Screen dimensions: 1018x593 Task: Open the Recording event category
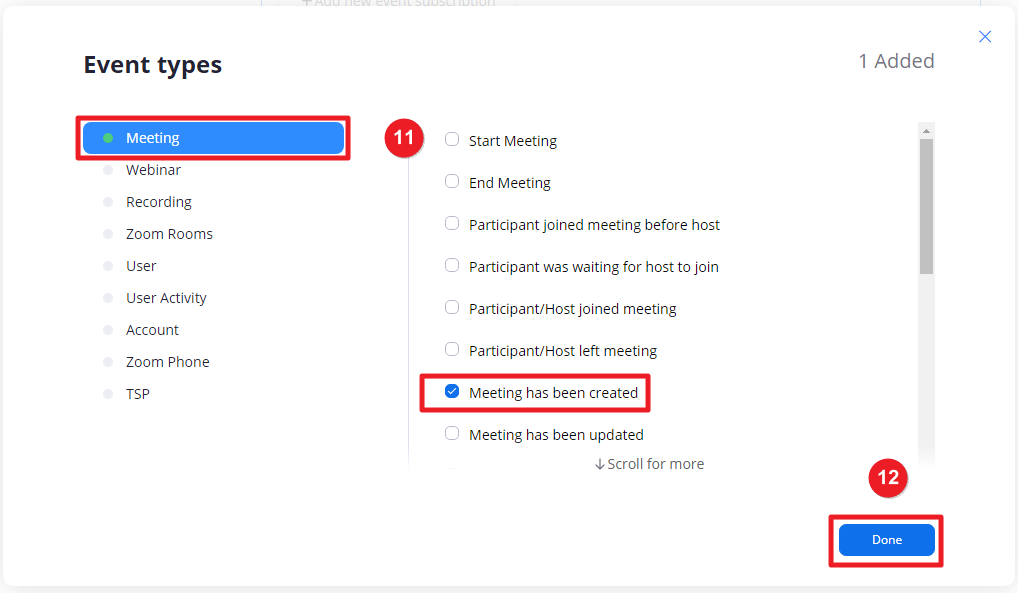pyautogui.click(x=158, y=202)
